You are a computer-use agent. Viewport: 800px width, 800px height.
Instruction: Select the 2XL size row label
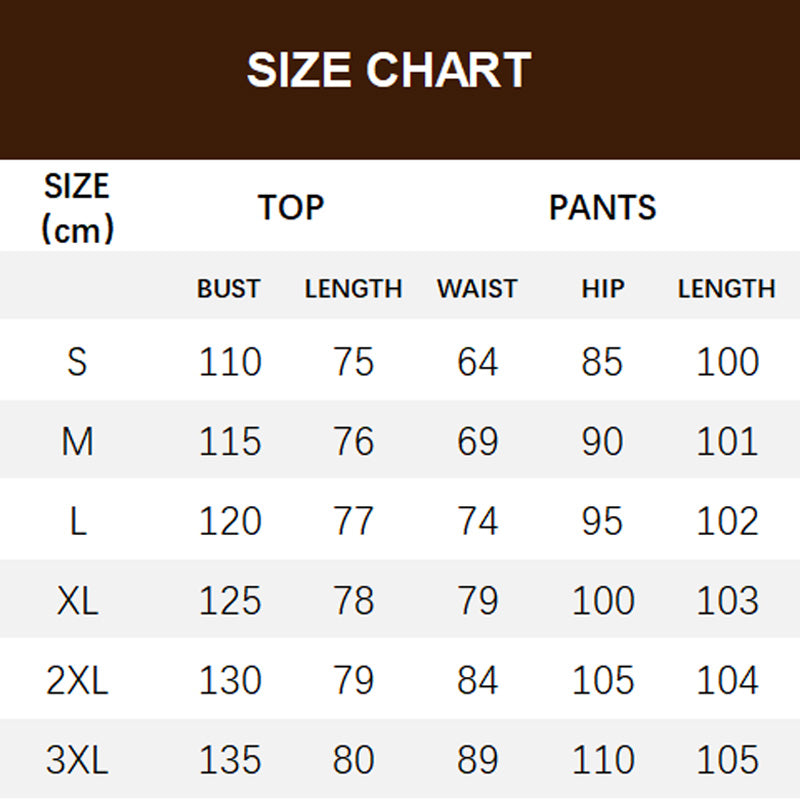[x=77, y=681]
